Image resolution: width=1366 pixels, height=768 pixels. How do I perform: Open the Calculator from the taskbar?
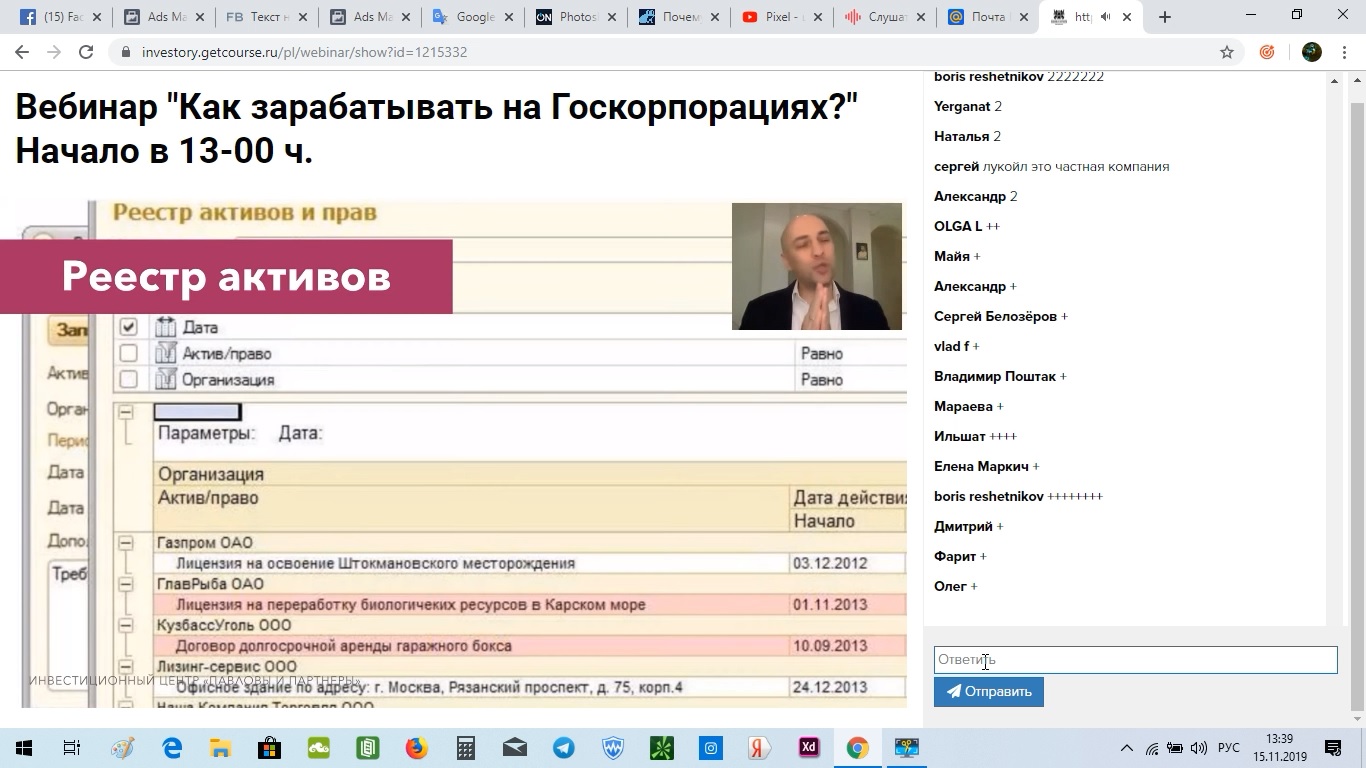click(465, 747)
